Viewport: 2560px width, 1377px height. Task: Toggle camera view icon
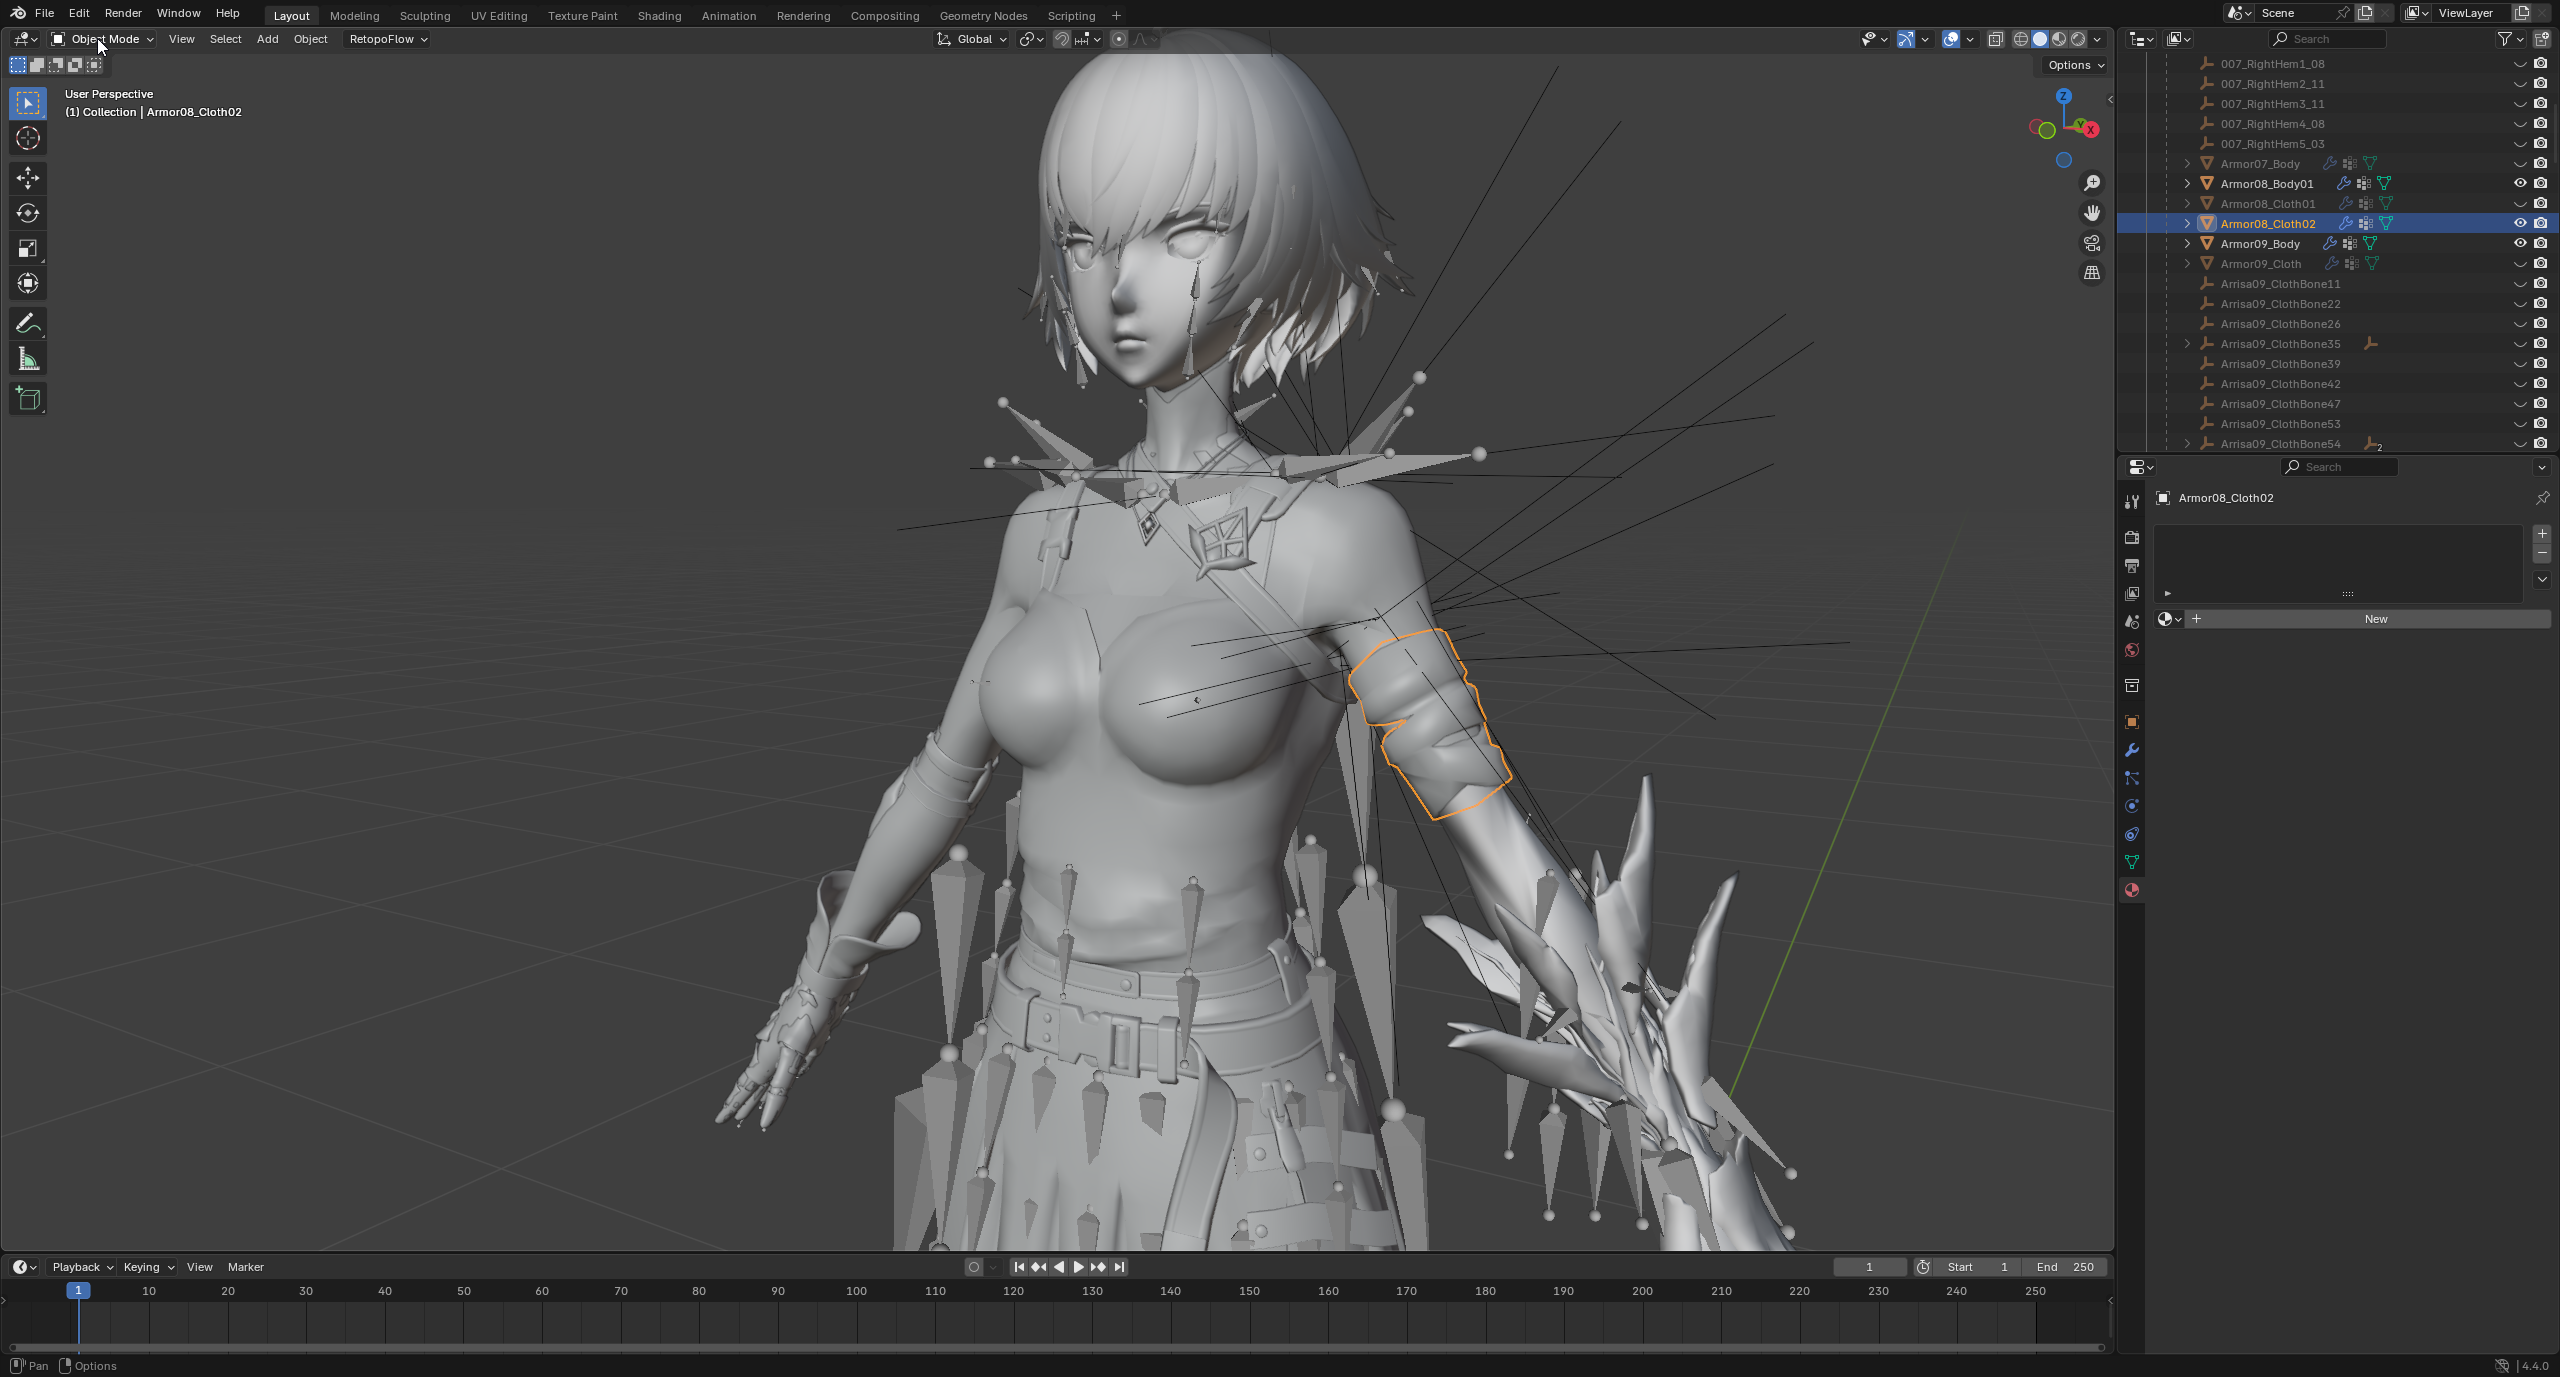point(2091,243)
